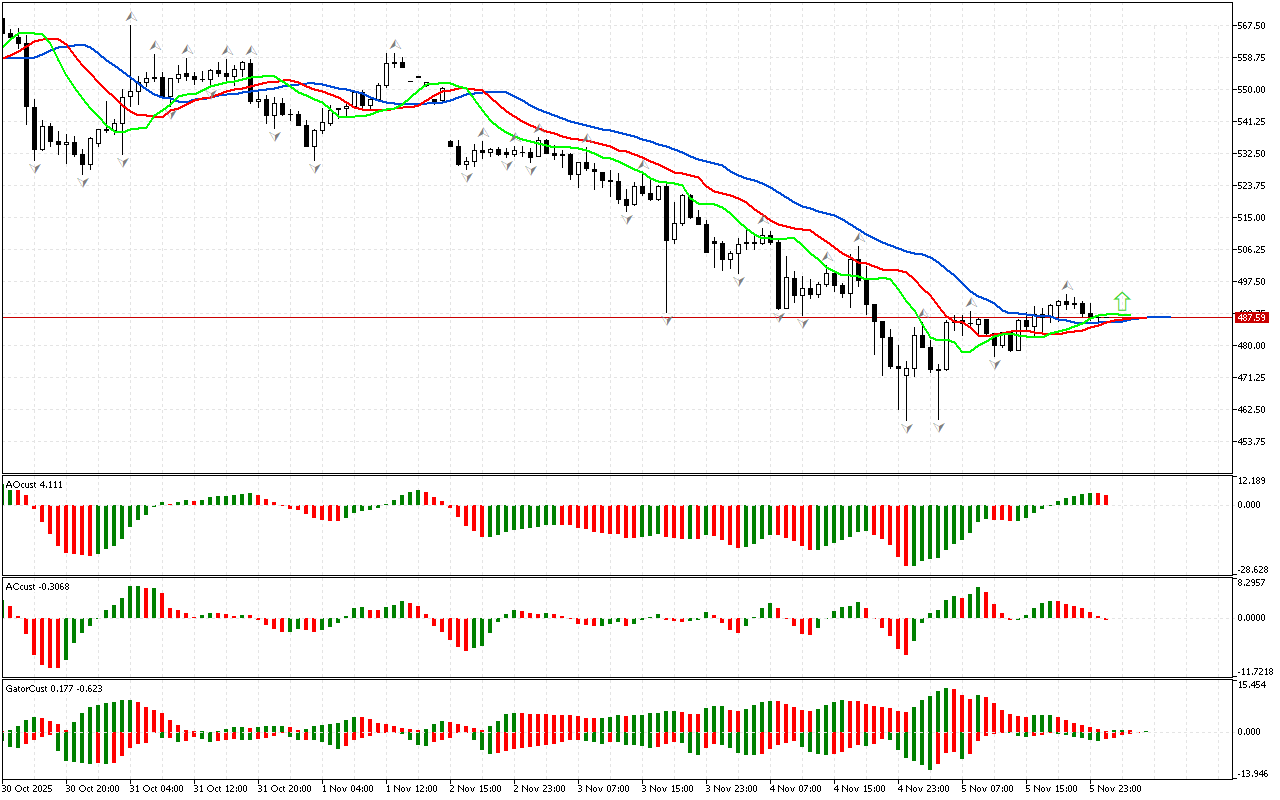
Task: Click the rightmost of two lowest down fractals
Action: coord(939,427)
